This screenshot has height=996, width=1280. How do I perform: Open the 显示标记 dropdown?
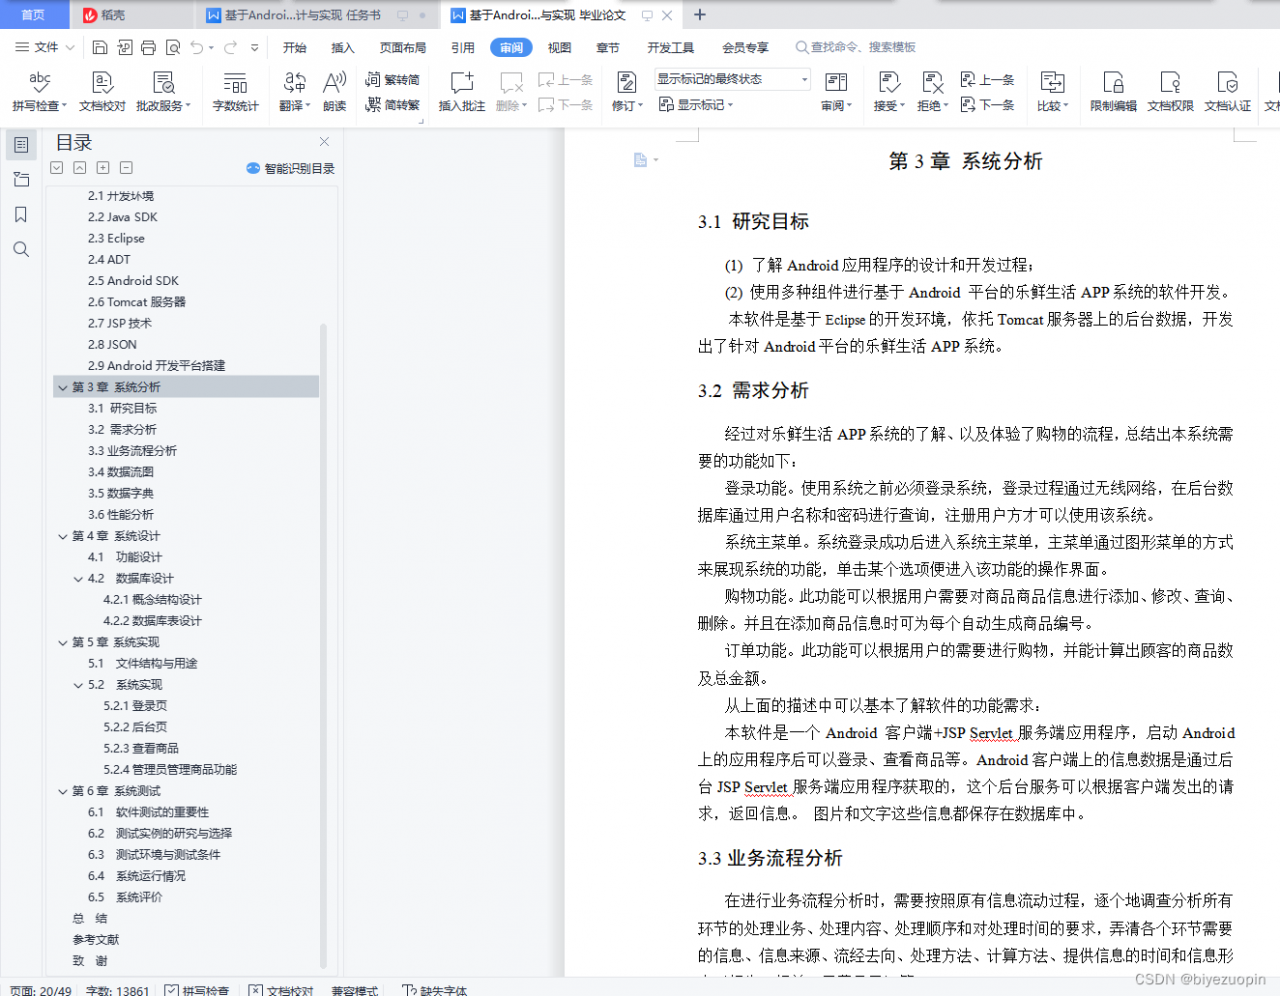click(696, 104)
